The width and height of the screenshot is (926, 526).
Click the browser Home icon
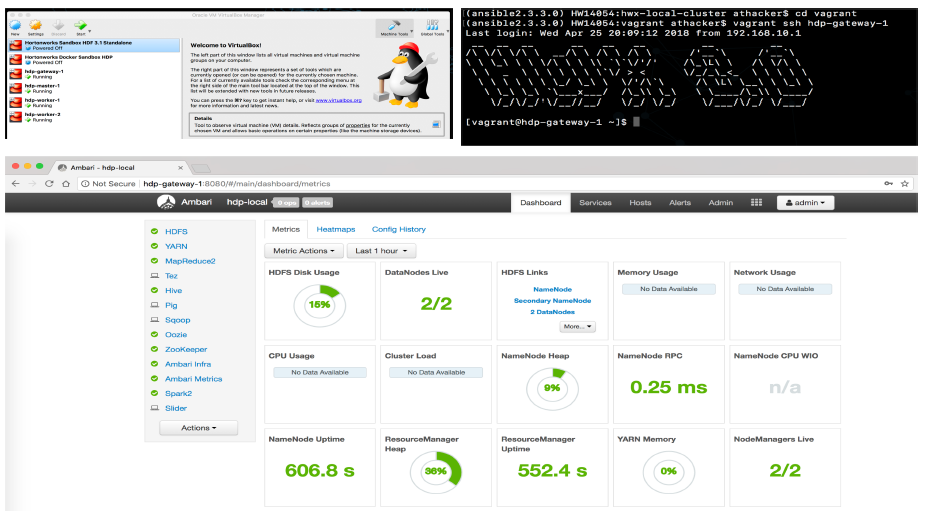[x=66, y=184]
